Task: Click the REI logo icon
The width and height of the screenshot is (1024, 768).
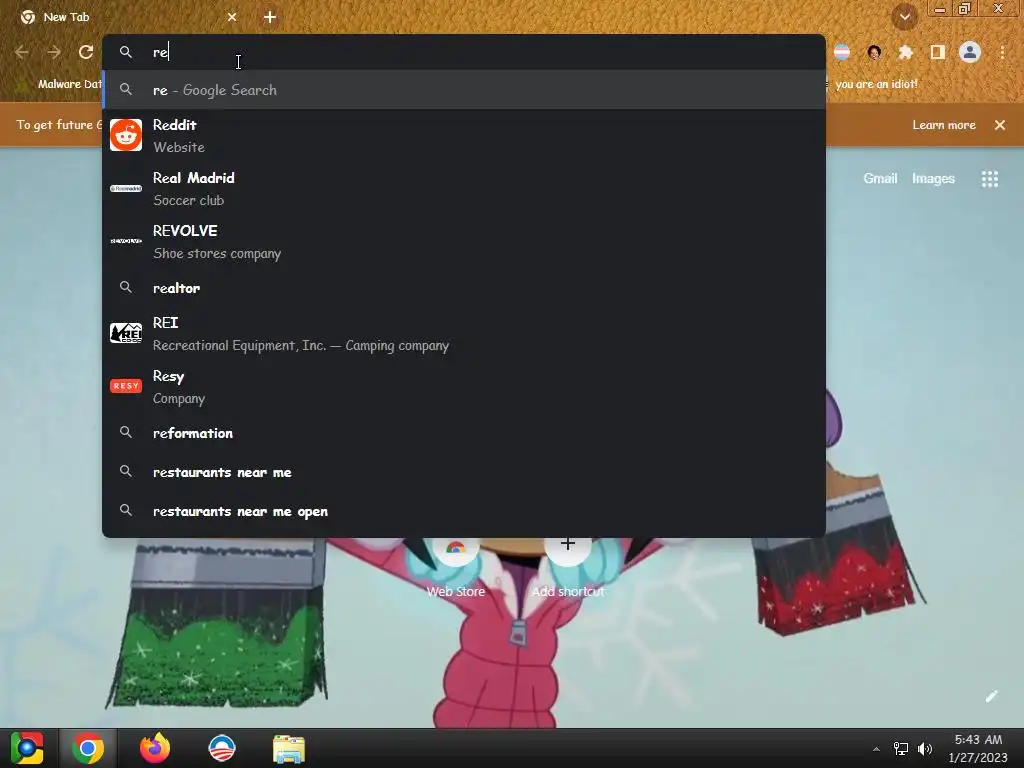Action: click(x=126, y=333)
